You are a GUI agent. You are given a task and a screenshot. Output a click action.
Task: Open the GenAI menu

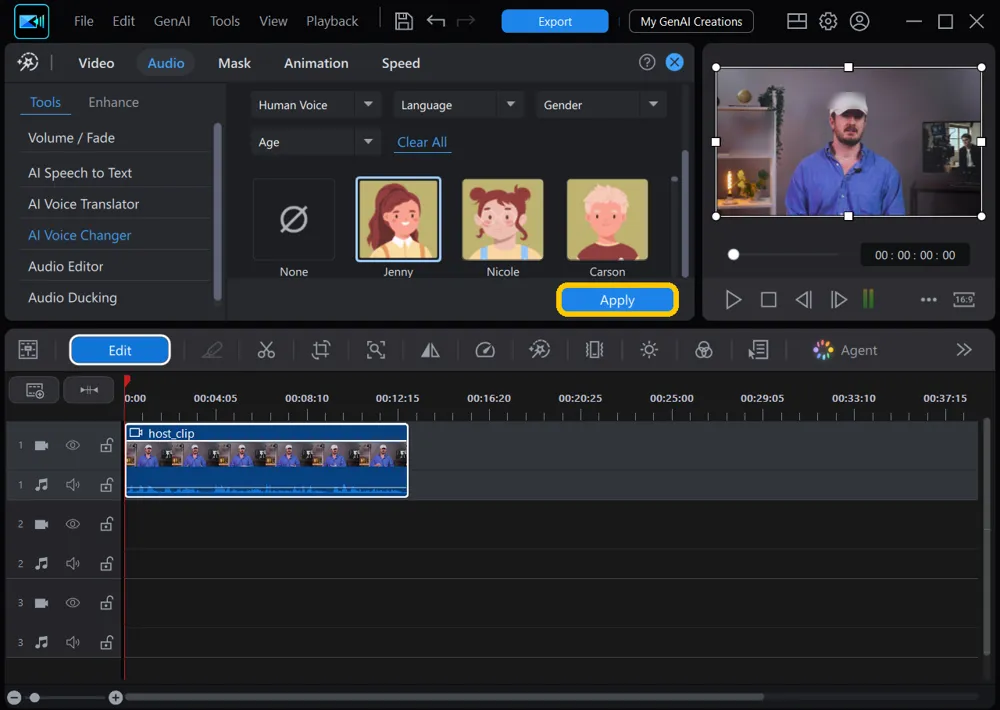click(x=172, y=21)
